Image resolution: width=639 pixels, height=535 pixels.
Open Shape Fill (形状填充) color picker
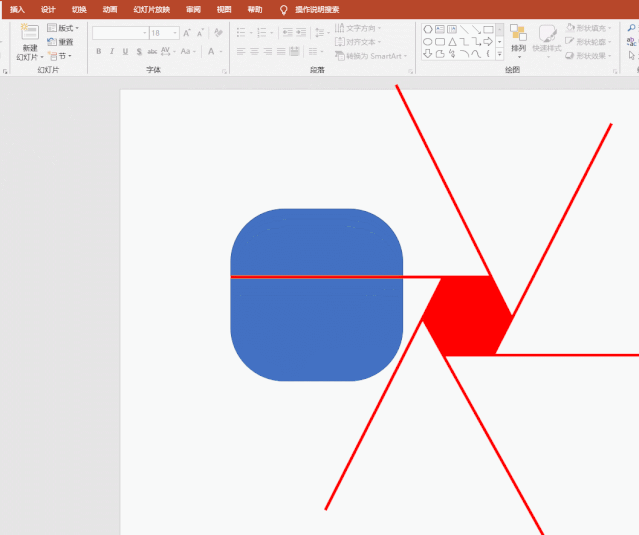[590, 28]
